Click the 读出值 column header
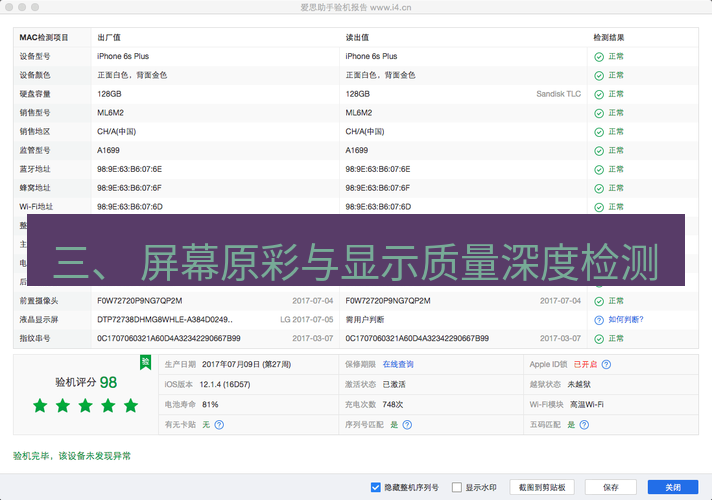Image resolution: width=712 pixels, height=500 pixels. pos(357,37)
